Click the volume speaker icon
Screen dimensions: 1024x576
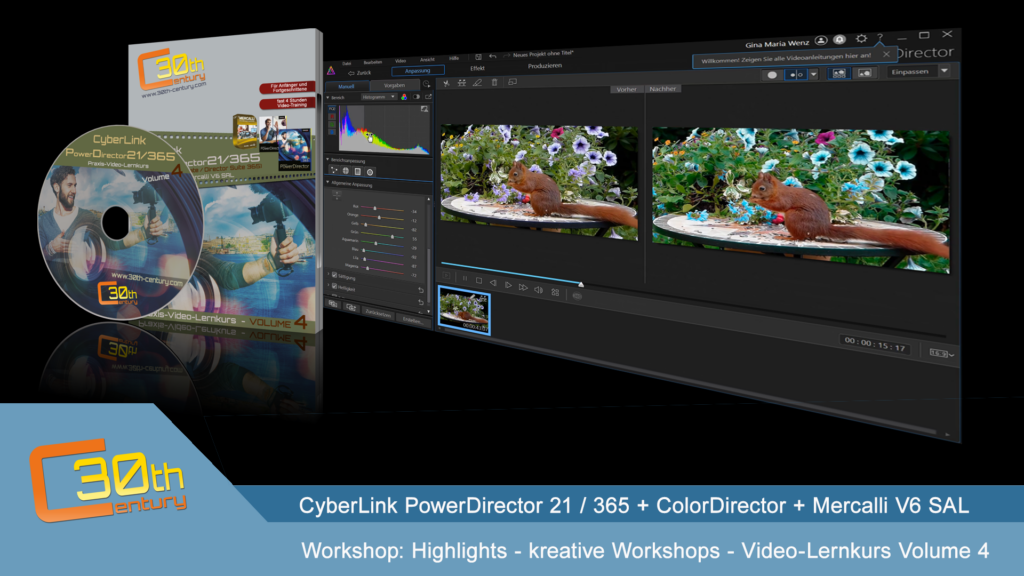point(539,289)
